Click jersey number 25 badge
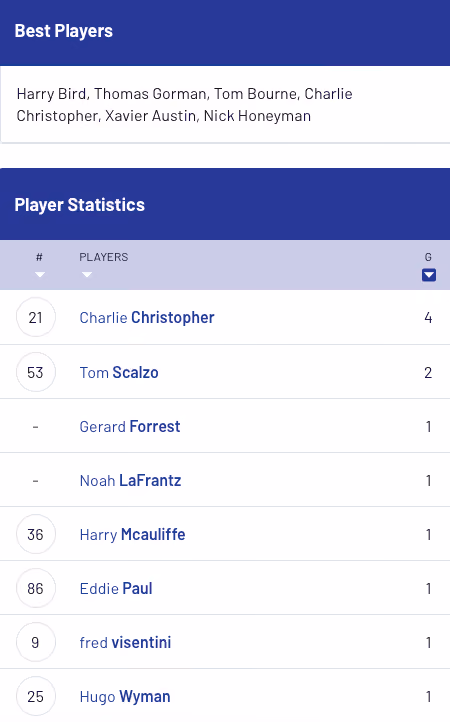 coord(35,696)
